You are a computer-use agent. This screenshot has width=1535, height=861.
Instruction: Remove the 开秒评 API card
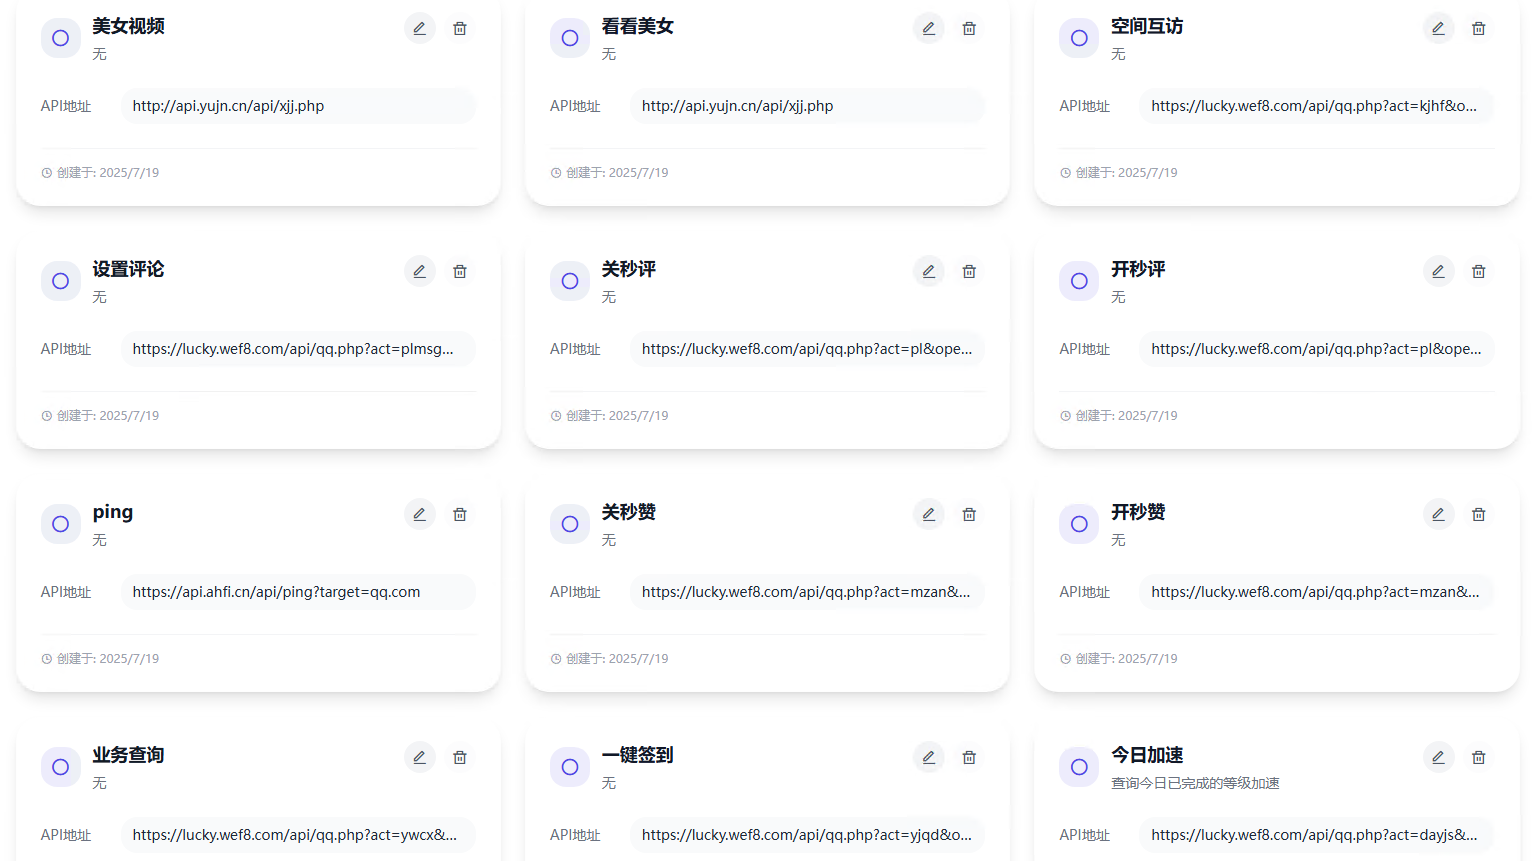tap(1478, 272)
